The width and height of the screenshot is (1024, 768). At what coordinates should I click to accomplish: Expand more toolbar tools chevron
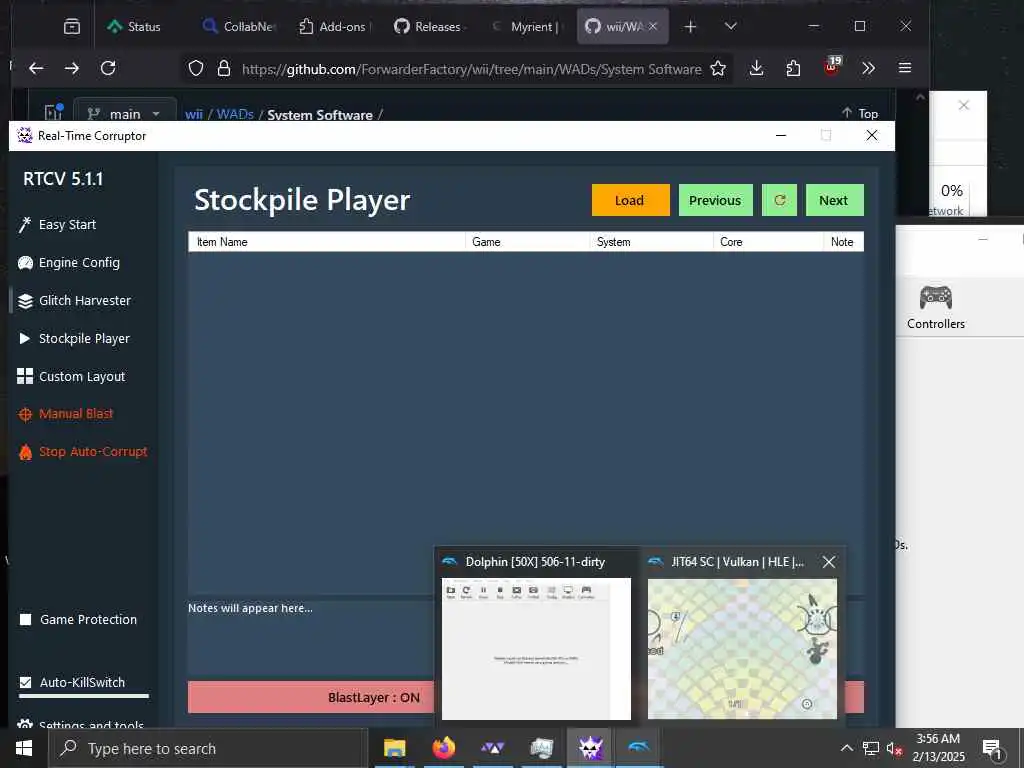pyautogui.click(x=869, y=68)
